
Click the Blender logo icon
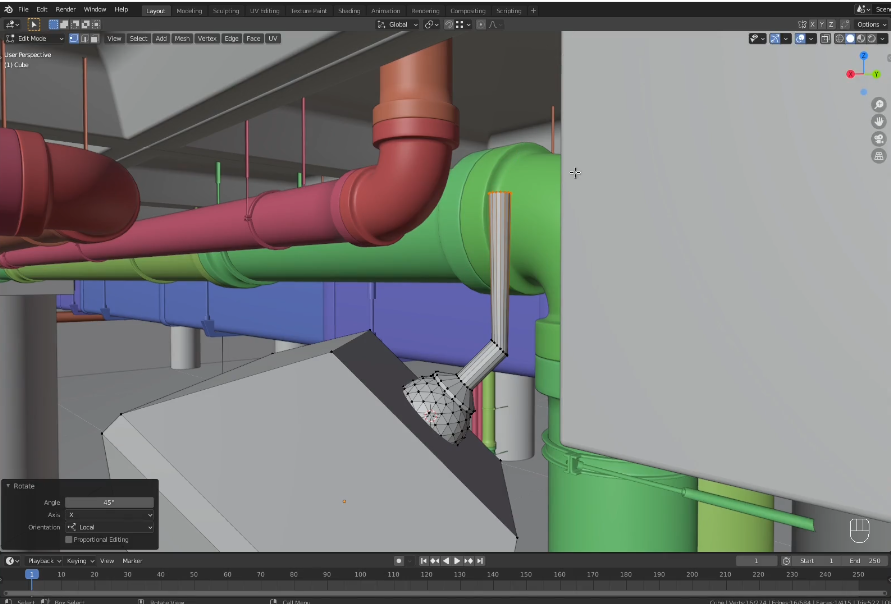click(8, 10)
